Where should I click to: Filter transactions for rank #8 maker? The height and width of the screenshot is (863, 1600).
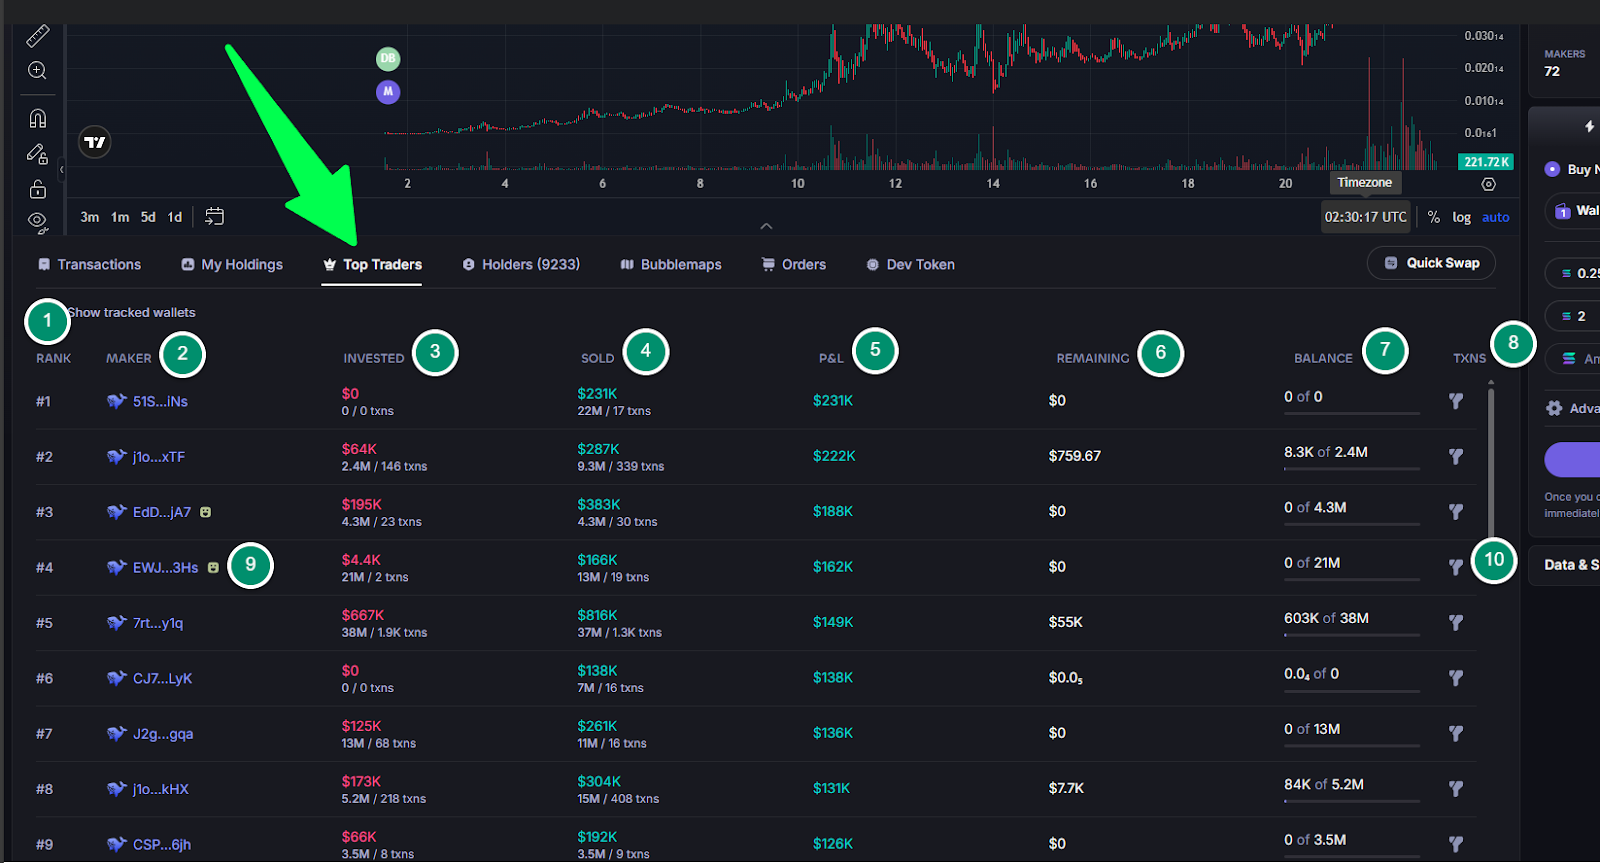point(1456,789)
